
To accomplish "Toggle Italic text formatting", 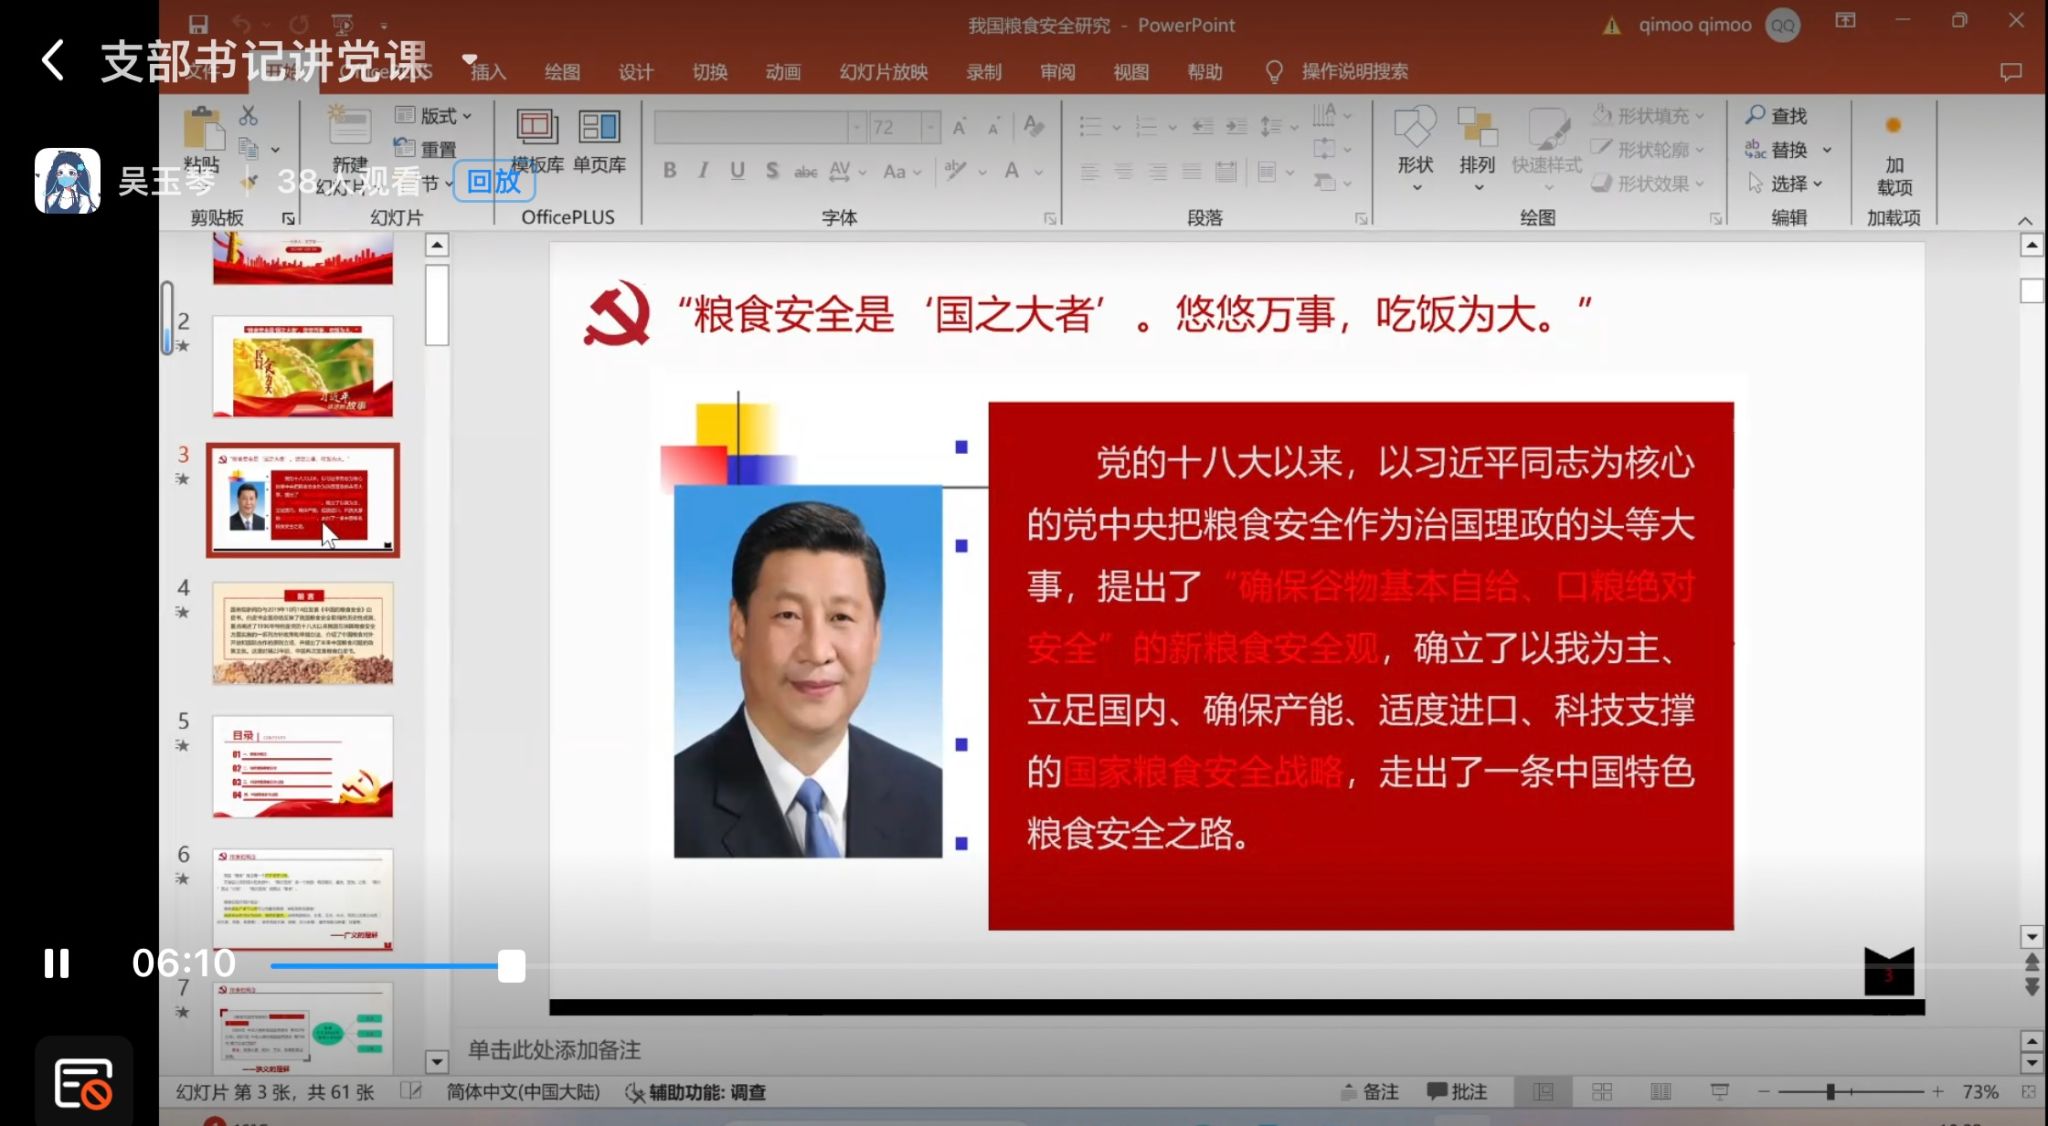I will (703, 171).
